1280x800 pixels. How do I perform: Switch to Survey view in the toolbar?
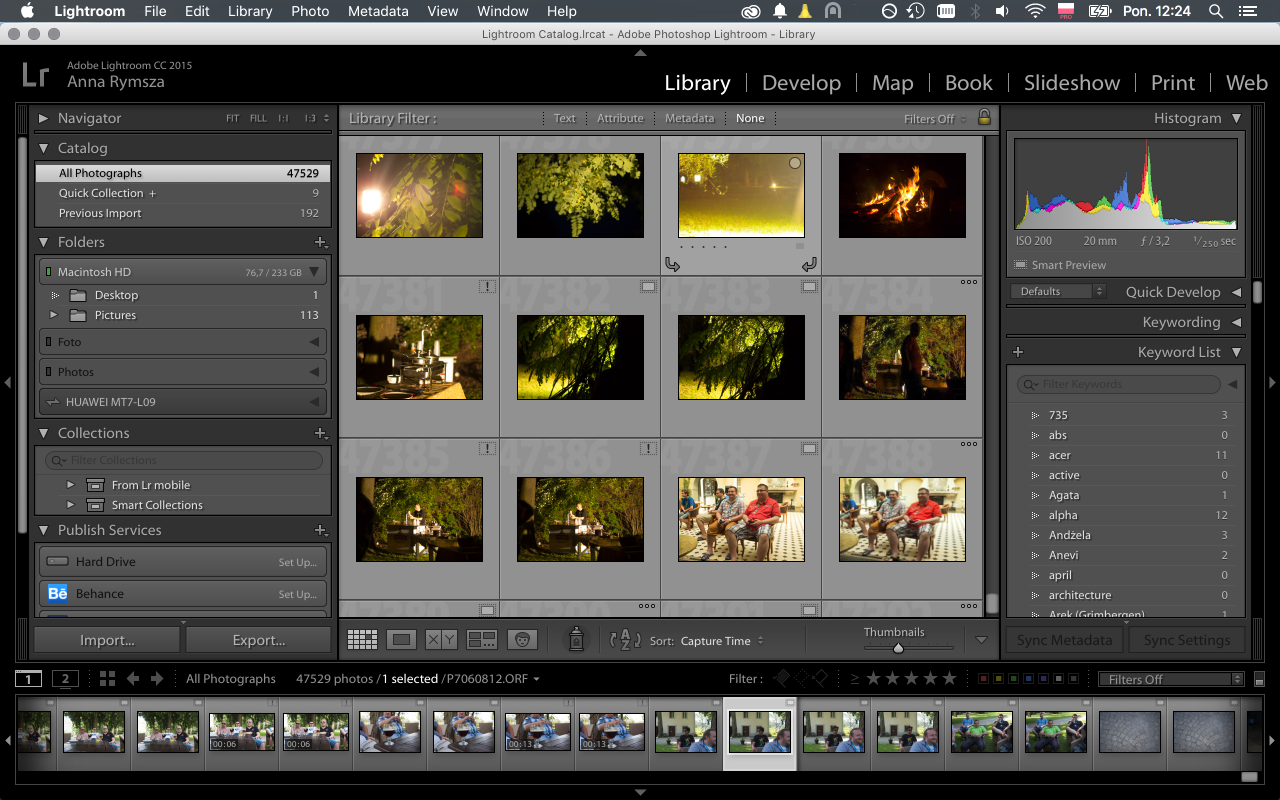[482, 639]
